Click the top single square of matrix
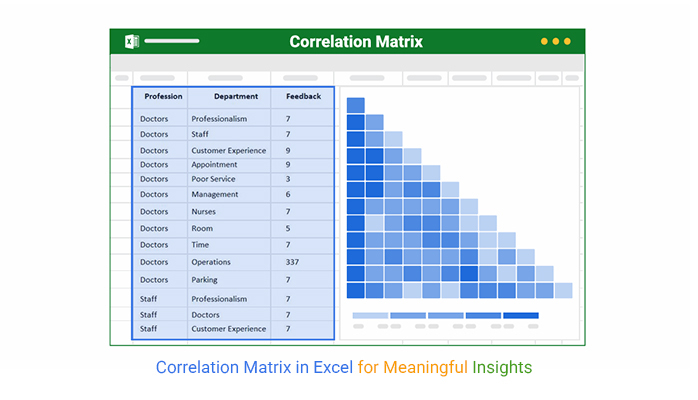The image size is (698, 400). click(x=355, y=105)
